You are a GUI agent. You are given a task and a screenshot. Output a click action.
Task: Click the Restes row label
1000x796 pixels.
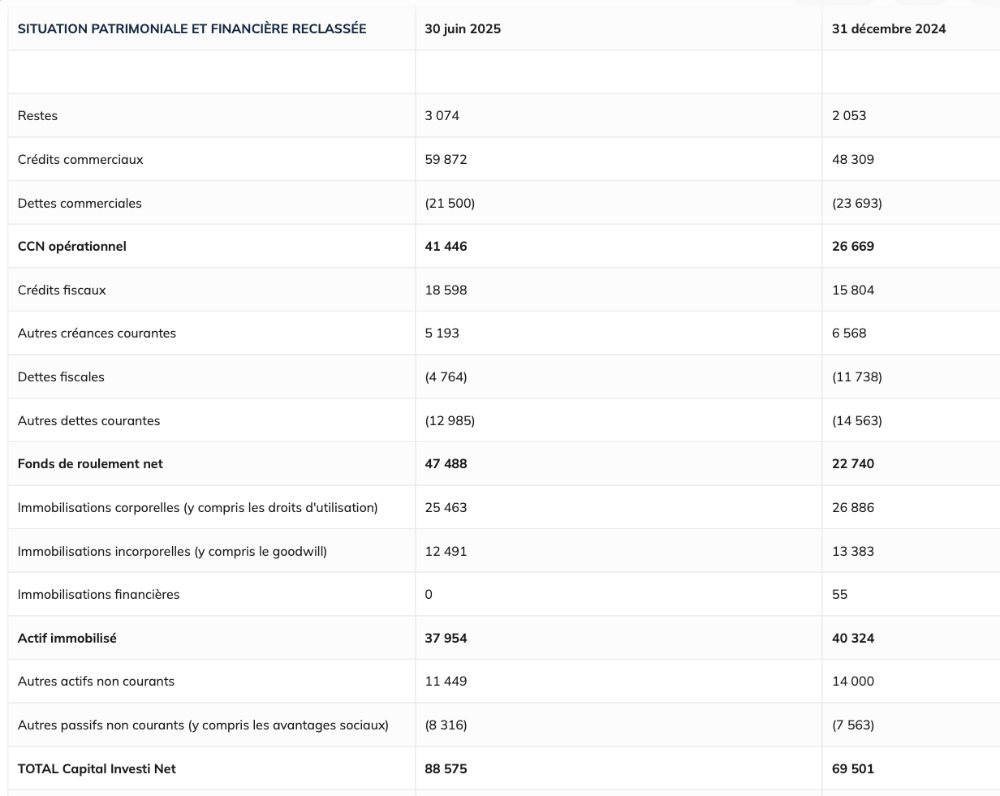38,116
